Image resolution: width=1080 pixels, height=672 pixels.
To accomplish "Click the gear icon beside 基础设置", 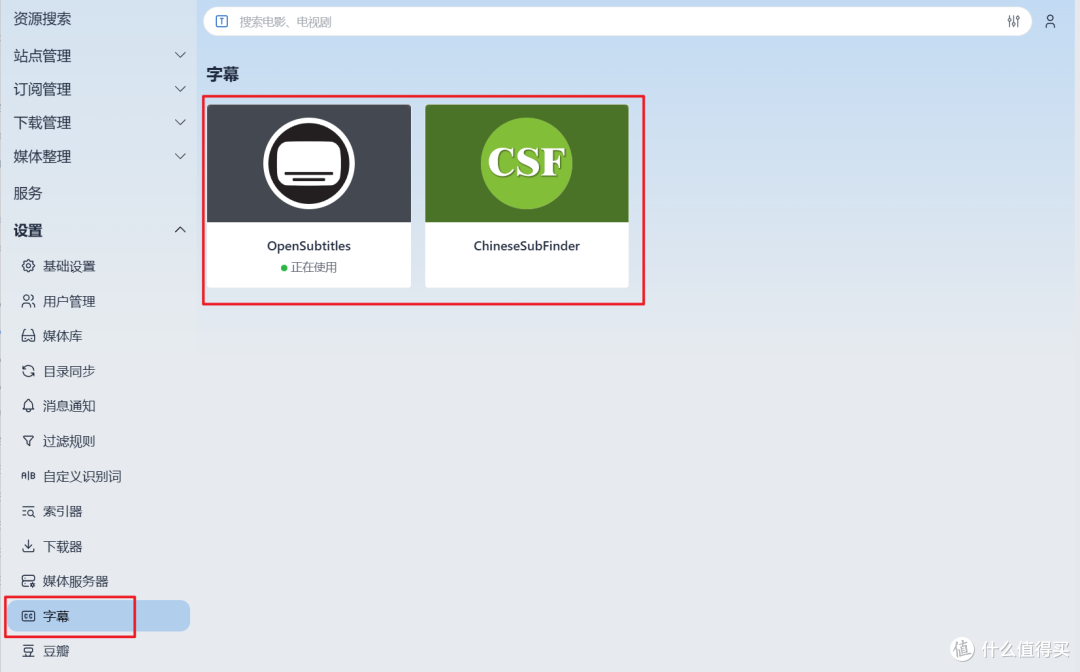I will coord(28,266).
